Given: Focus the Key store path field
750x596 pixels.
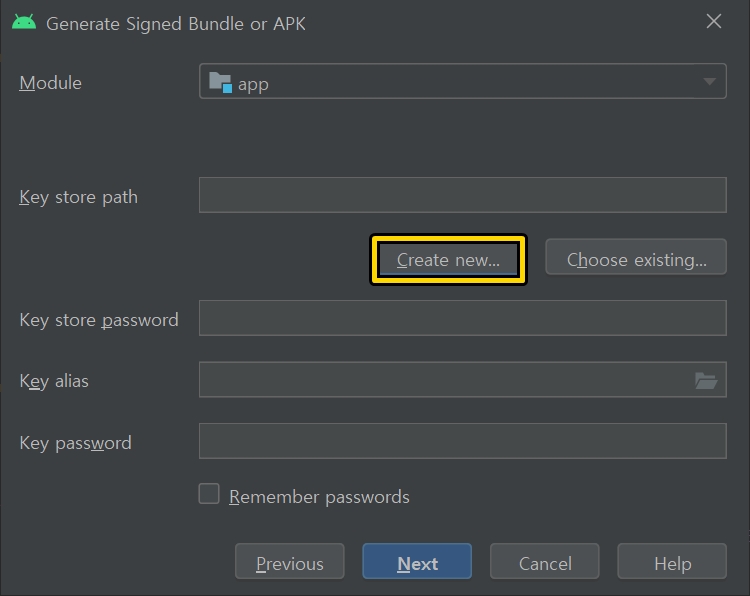Looking at the screenshot, I should [x=463, y=195].
